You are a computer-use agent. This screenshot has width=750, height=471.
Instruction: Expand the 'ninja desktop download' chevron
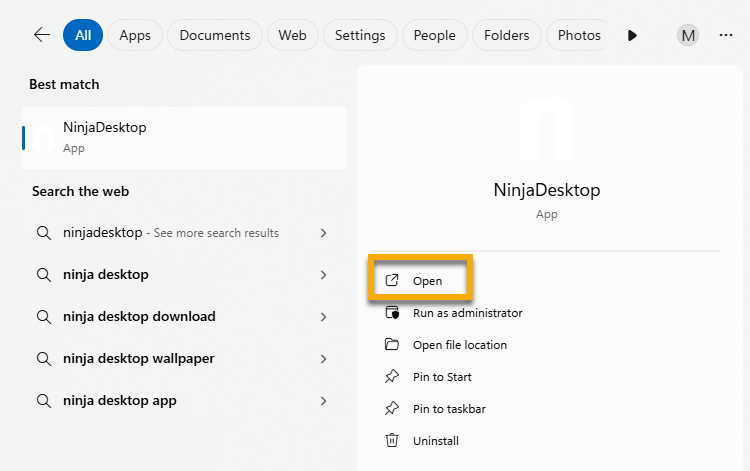pos(323,317)
